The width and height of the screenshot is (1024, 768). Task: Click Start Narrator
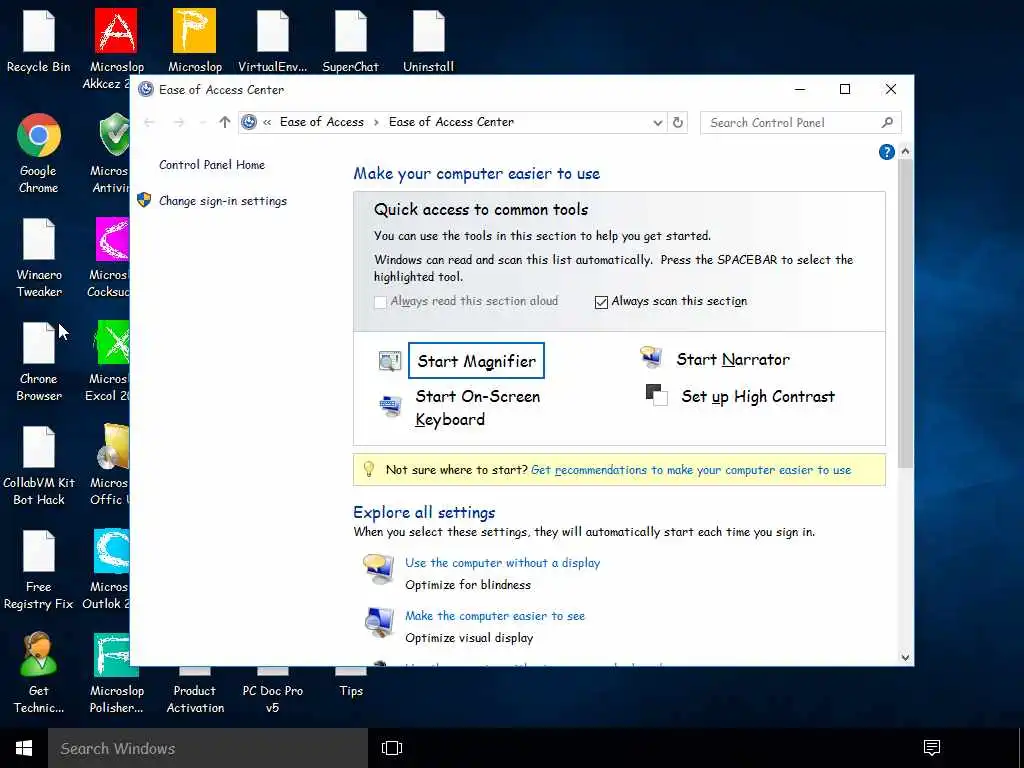coord(733,359)
